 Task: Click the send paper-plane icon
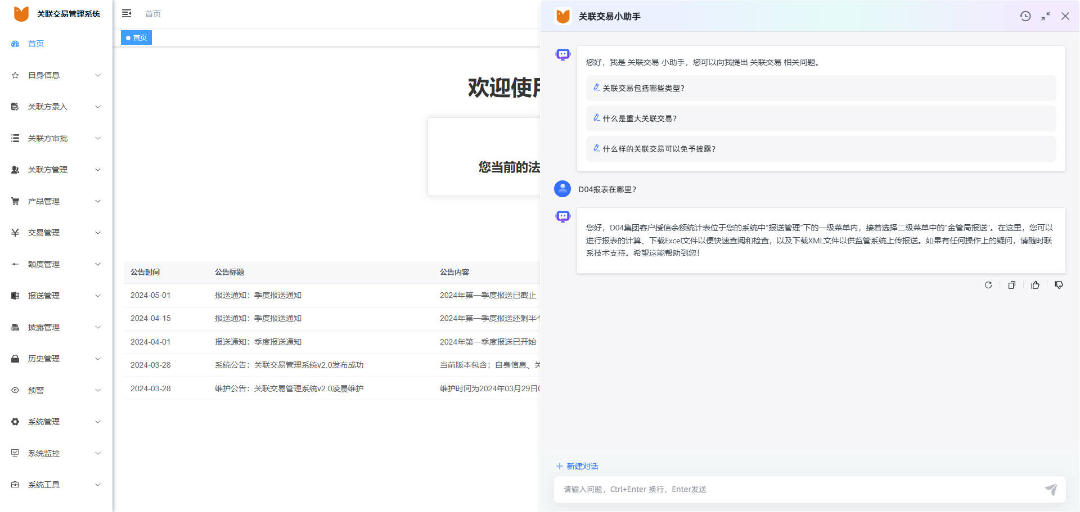(1051, 489)
